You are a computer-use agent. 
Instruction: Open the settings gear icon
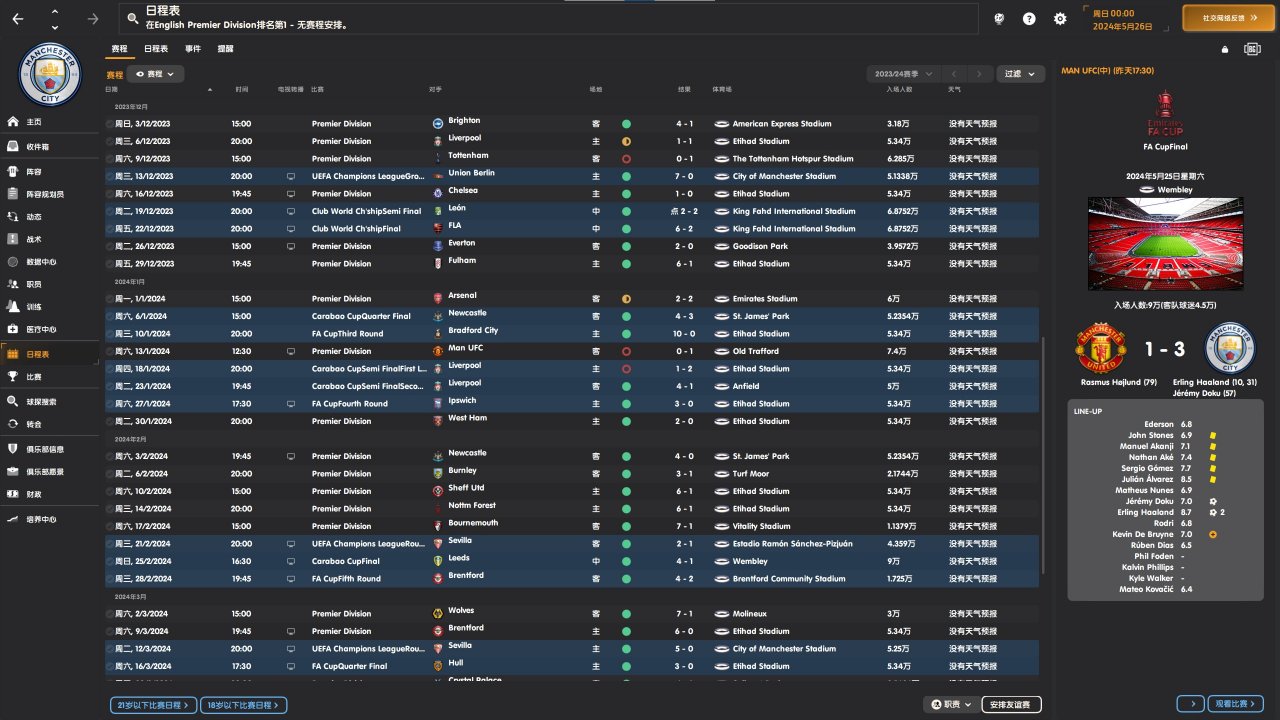1060,19
